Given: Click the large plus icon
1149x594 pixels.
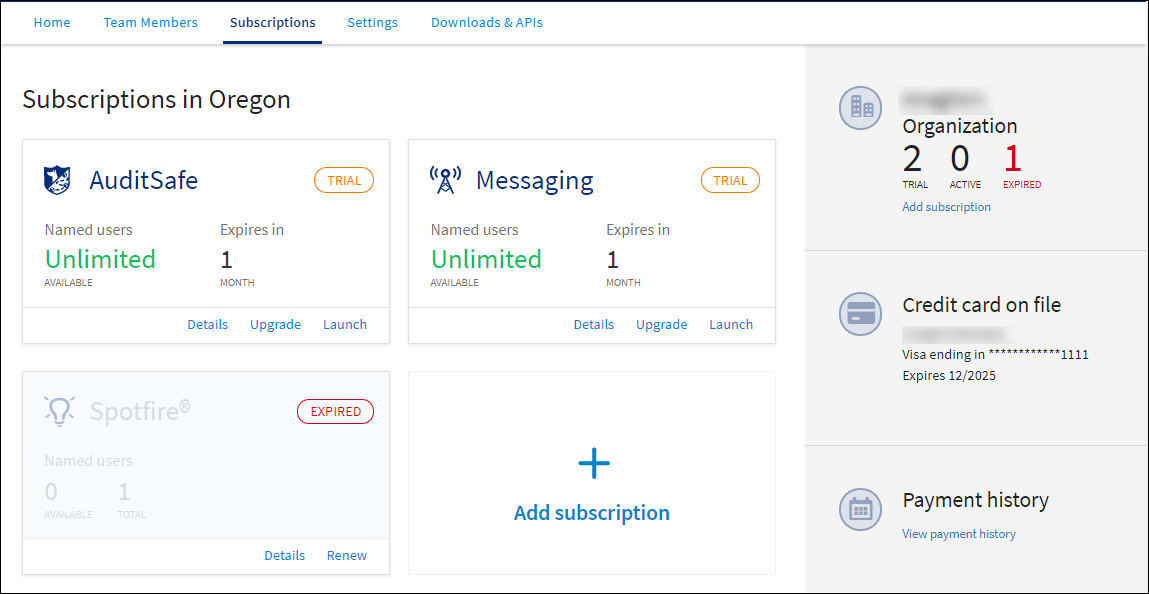Looking at the screenshot, I should 593,463.
